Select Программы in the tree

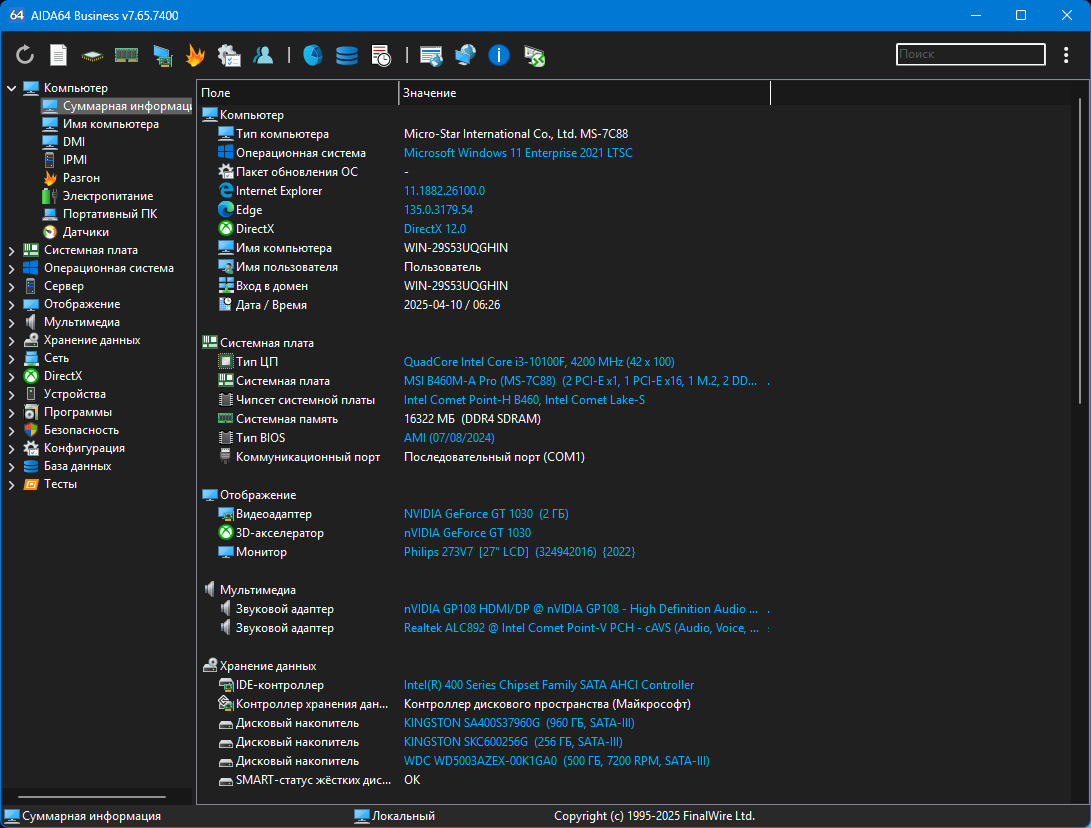78,412
